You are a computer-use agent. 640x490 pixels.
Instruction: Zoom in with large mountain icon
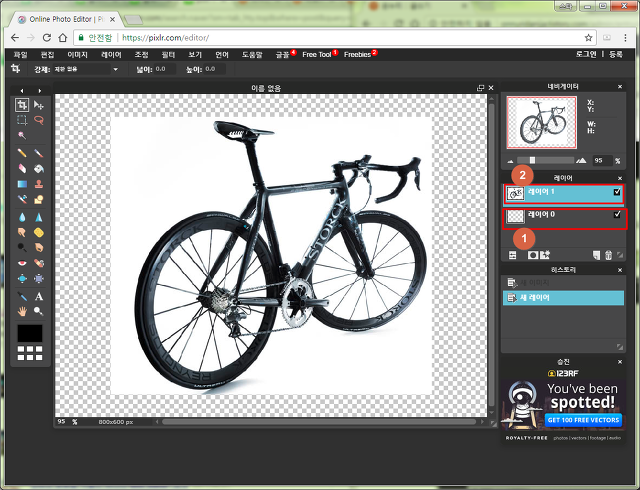[581, 160]
